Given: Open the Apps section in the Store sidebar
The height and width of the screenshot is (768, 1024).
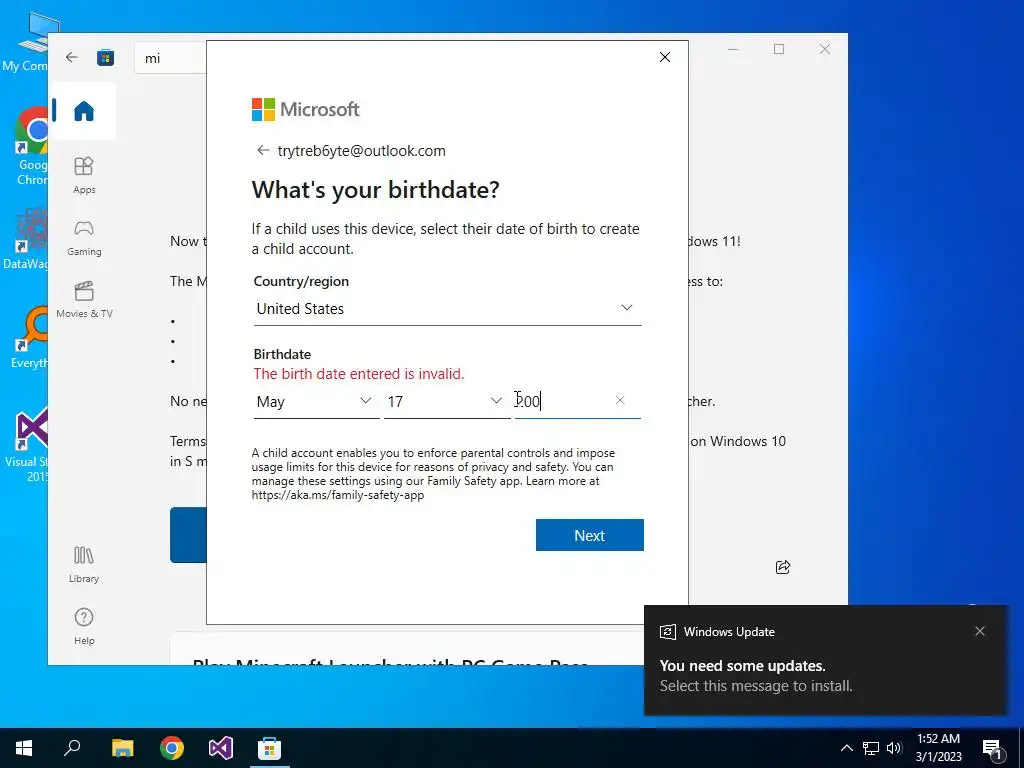Looking at the screenshot, I should tap(84, 175).
